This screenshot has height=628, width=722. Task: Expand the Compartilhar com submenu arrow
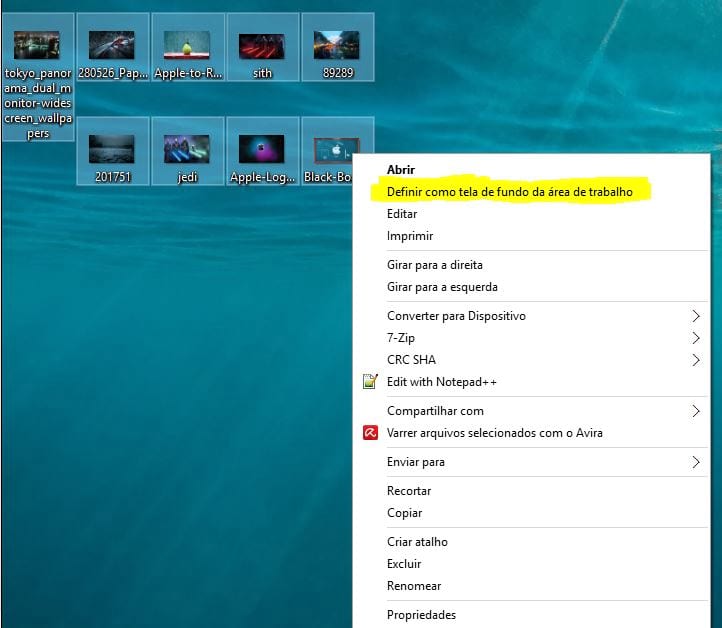tap(696, 411)
